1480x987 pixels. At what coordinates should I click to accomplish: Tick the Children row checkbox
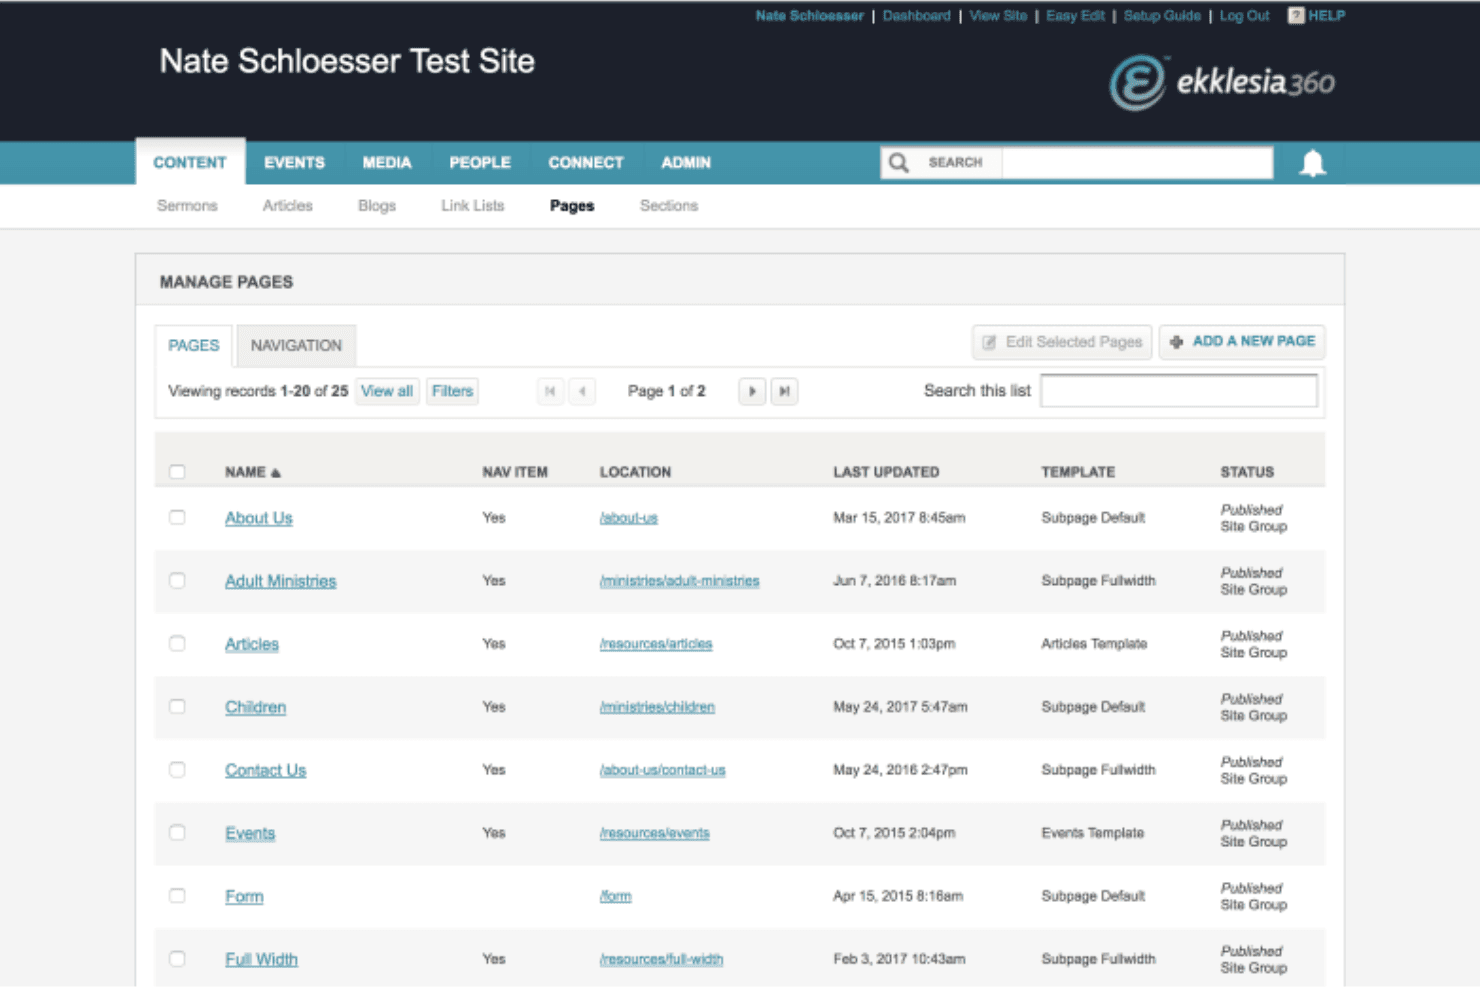(177, 707)
